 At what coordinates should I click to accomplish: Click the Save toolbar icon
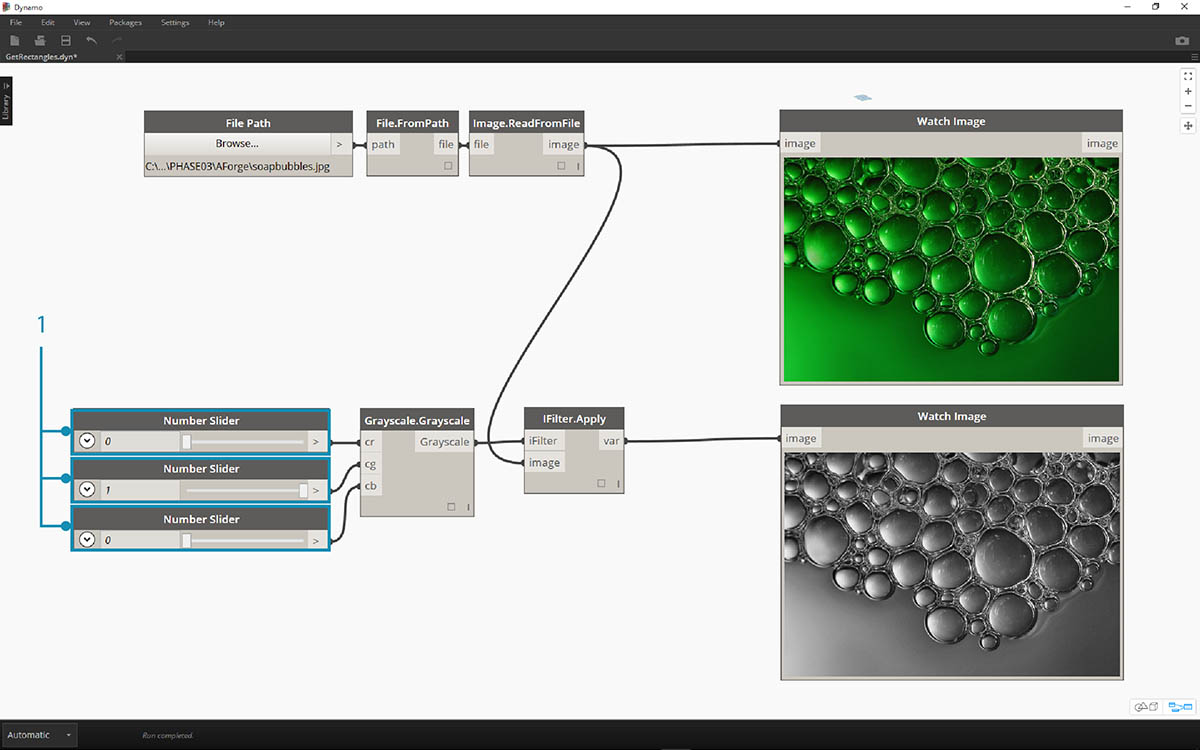(66, 40)
